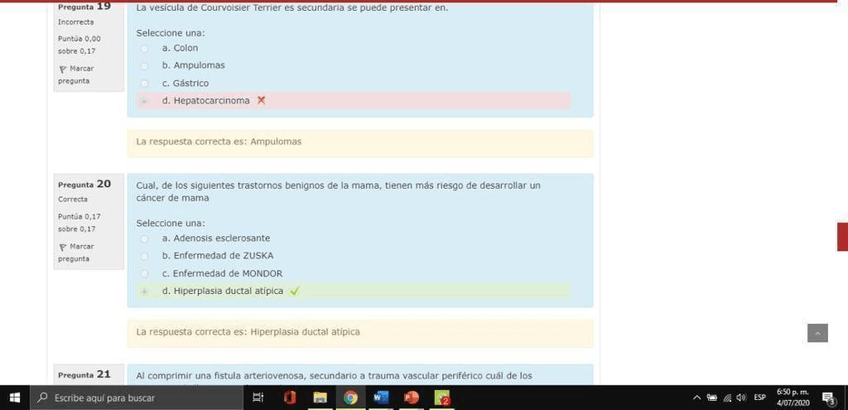Image resolution: width=848 pixels, height=410 pixels.
Task: Click text 'La respuesta correcta es: Ampulomas'
Action: [218, 142]
